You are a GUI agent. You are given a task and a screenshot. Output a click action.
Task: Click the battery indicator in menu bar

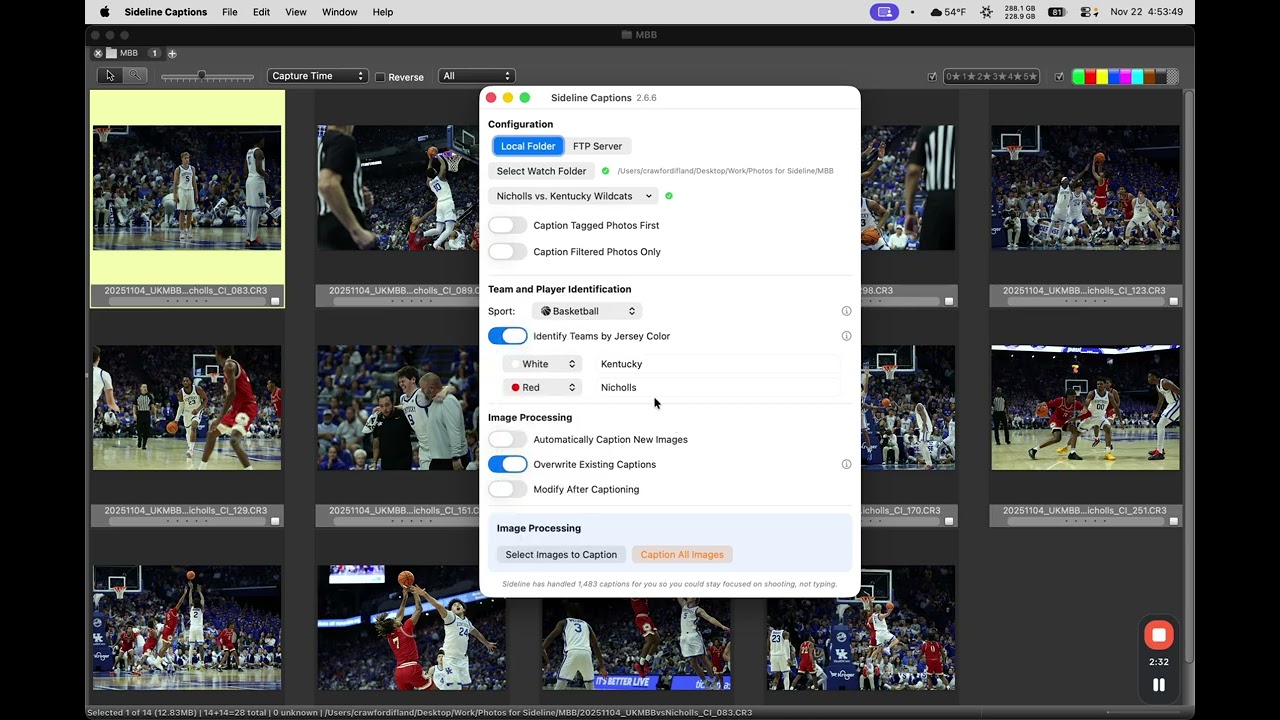pos(1057,12)
